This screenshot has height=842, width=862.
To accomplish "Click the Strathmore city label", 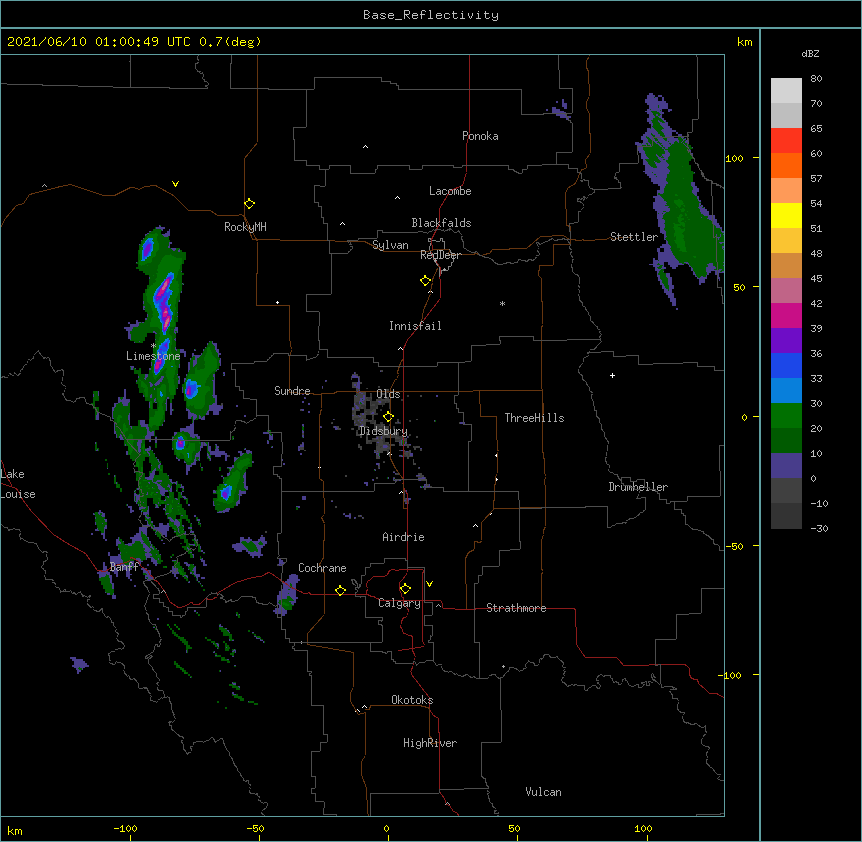I will click(x=516, y=608).
